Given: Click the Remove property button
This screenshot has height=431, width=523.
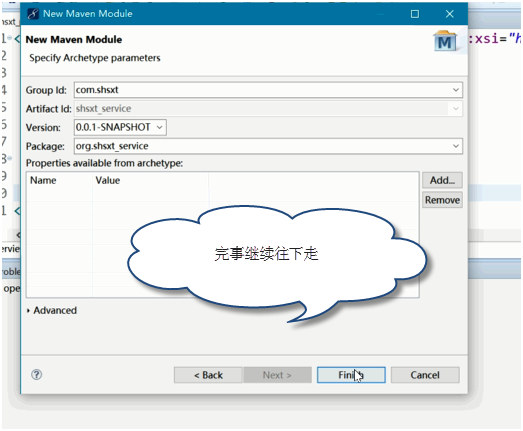Looking at the screenshot, I should point(442,200).
